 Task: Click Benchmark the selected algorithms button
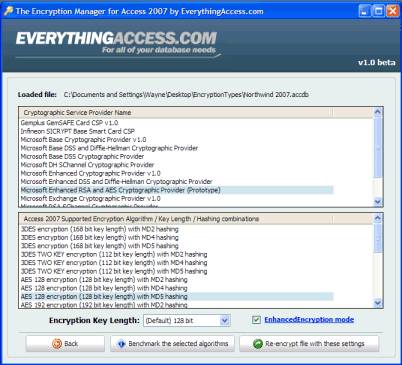pos(172,344)
